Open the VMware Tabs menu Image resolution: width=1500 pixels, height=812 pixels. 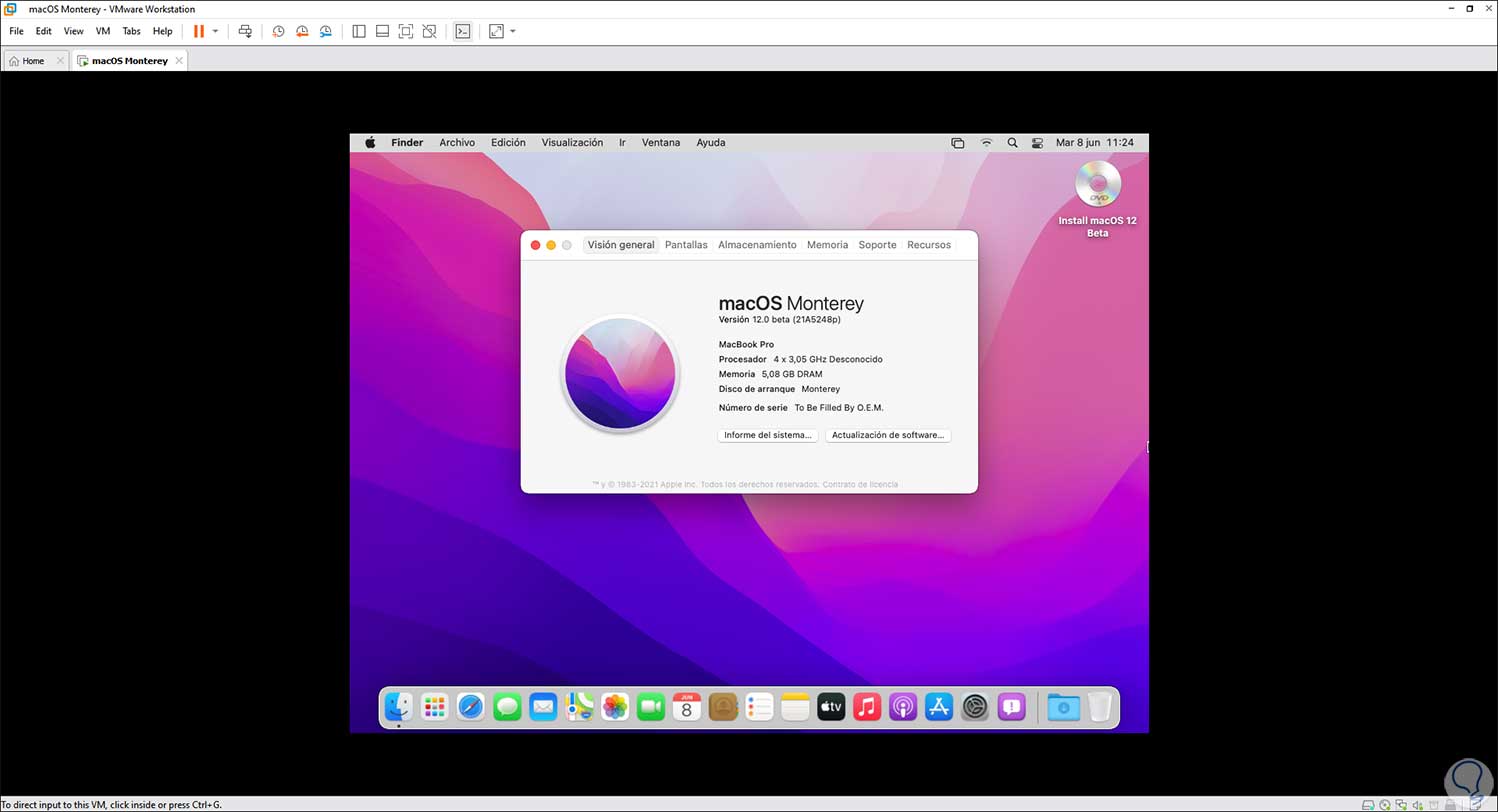coord(131,31)
